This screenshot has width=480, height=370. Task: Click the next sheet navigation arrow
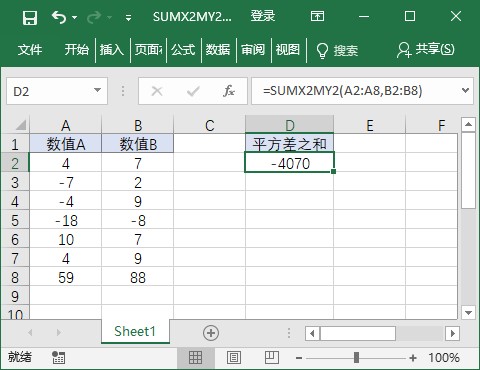click(x=59, y=332)
